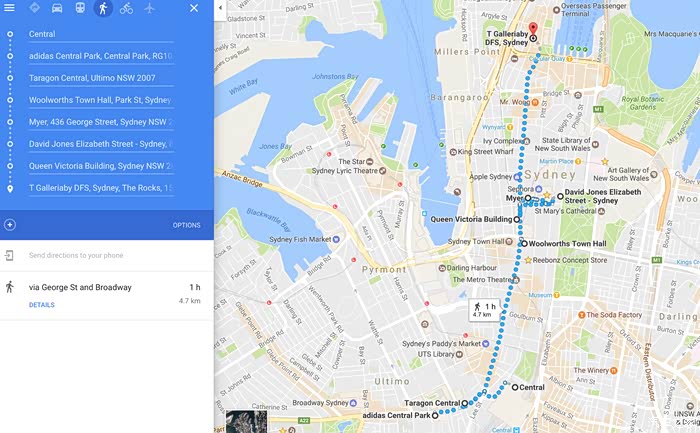700x433 pixels.
Task: Add destination with plus icon
Action: 10,225
